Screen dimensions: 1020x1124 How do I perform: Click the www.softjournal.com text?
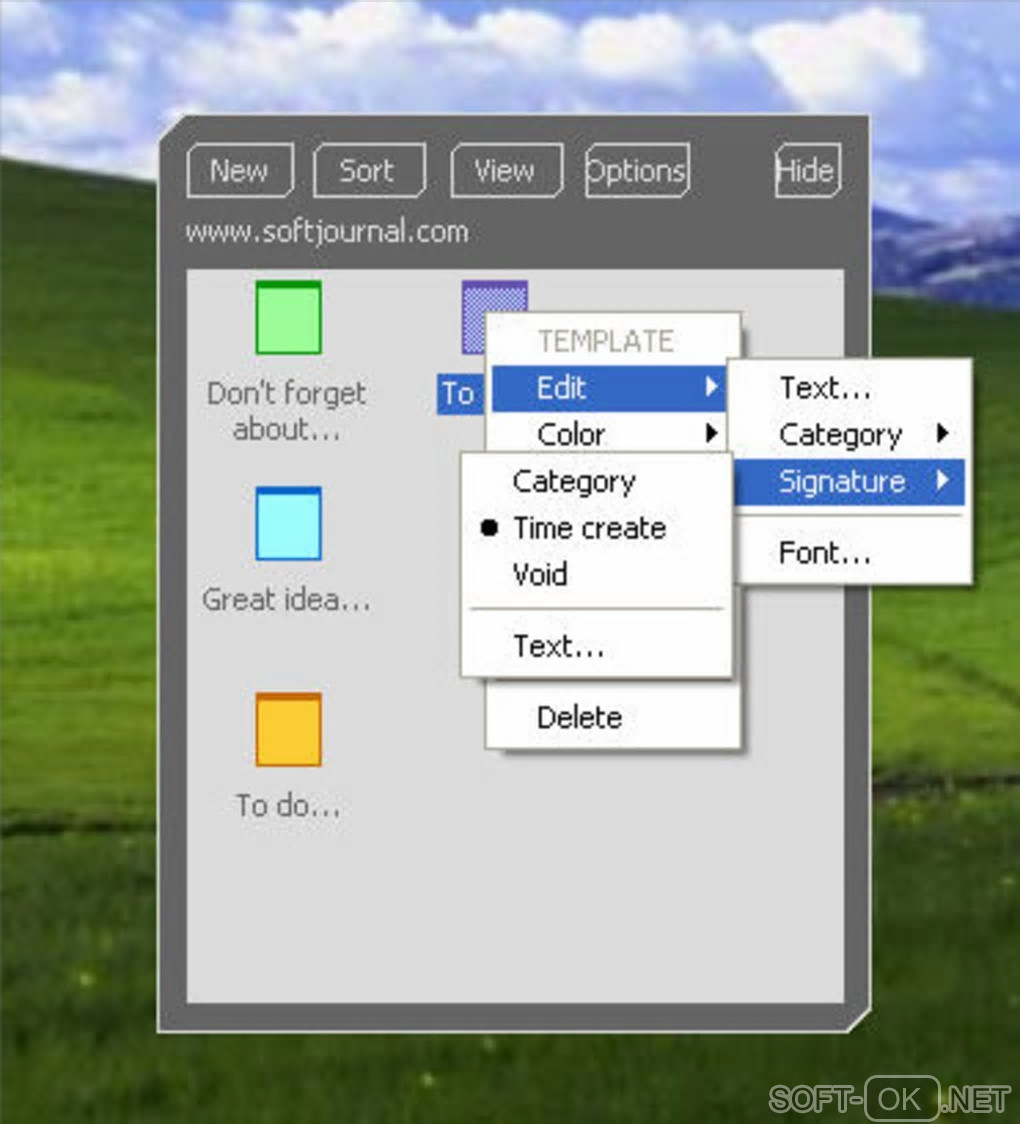point(327,232)
